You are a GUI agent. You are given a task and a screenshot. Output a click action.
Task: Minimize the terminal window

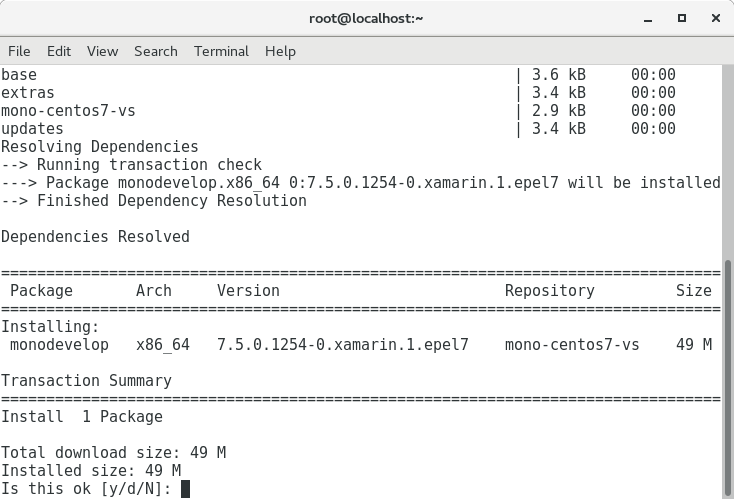(x=648, y=19)
